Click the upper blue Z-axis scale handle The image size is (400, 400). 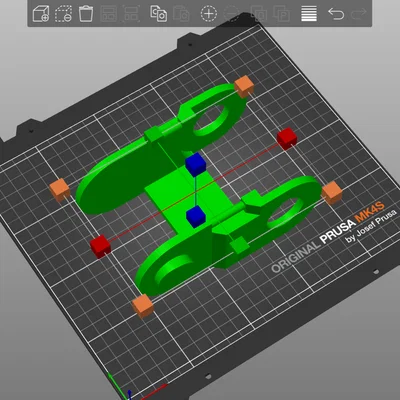click(x=195, y=164)
